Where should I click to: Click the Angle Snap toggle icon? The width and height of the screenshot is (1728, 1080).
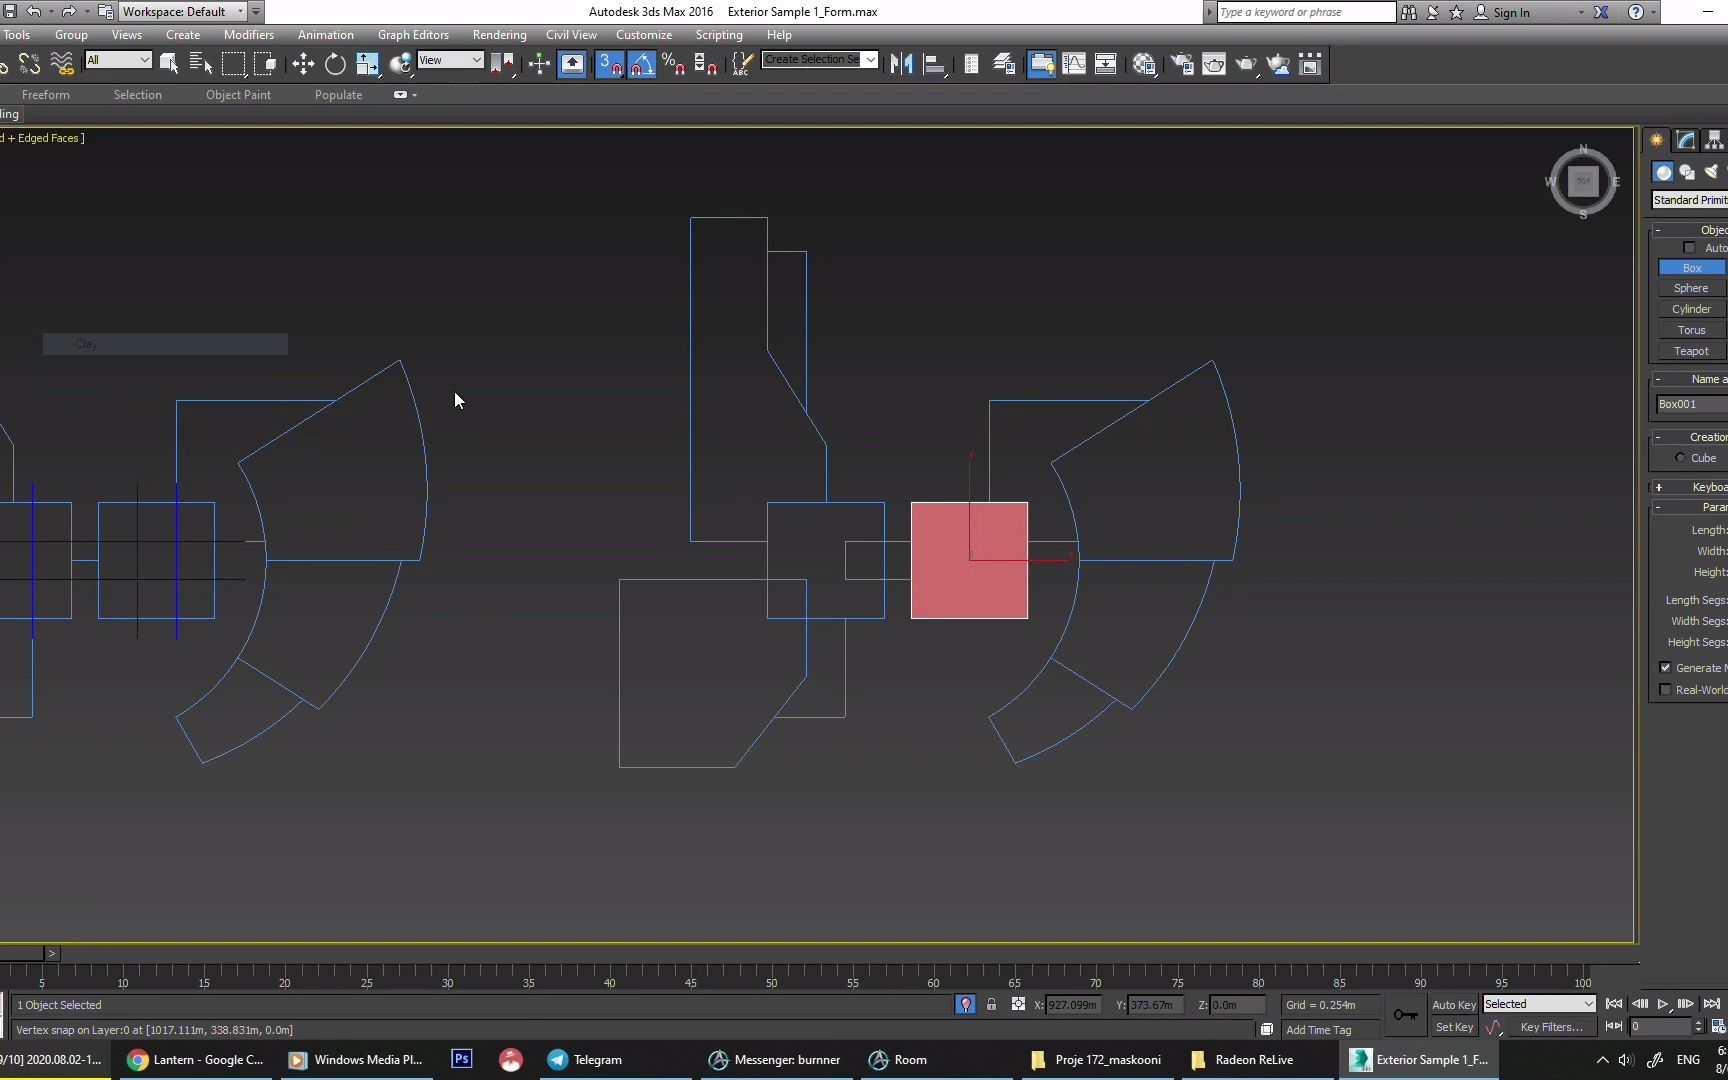641,63
